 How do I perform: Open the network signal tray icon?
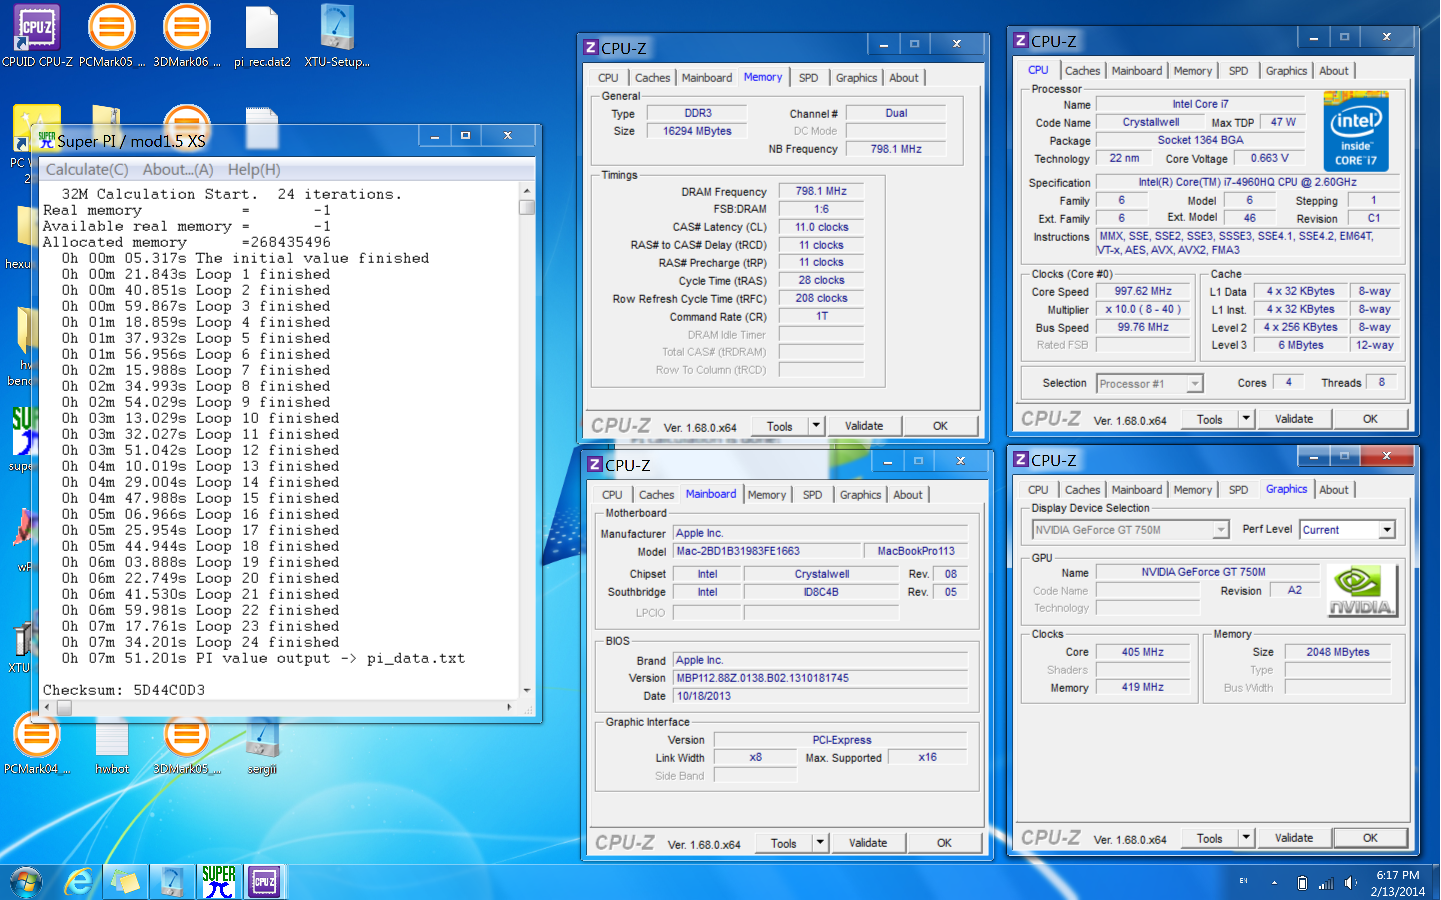(x=1326, y=883)
